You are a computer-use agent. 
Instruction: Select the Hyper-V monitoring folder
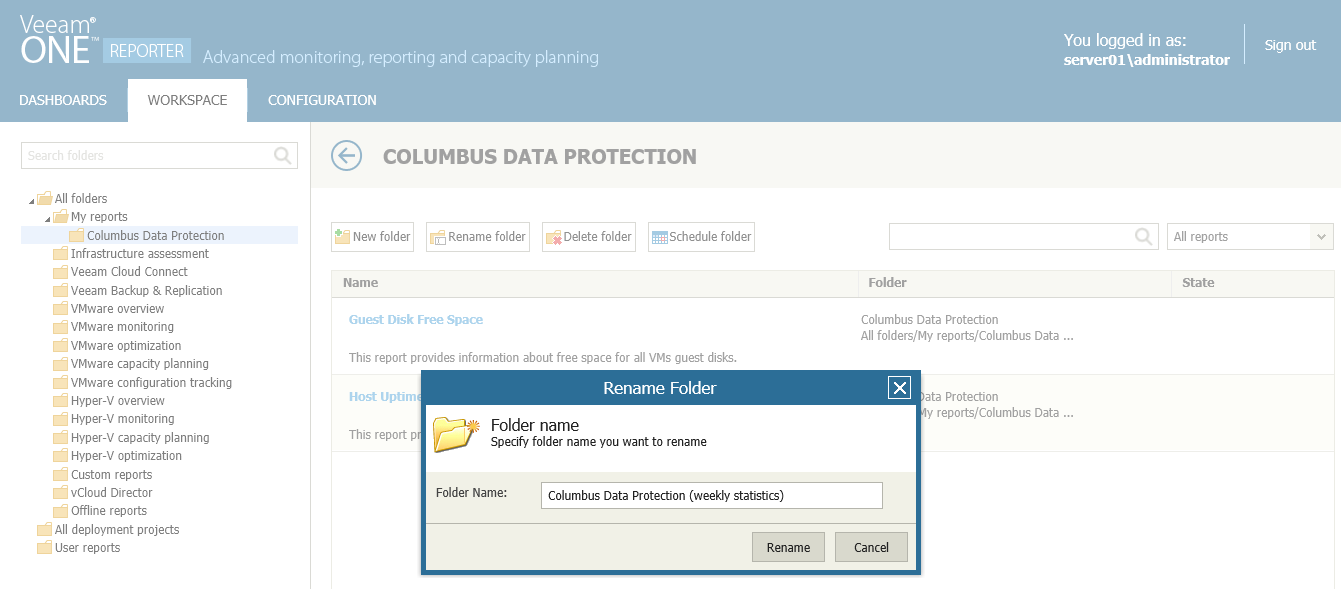click(x=122, y=418)
